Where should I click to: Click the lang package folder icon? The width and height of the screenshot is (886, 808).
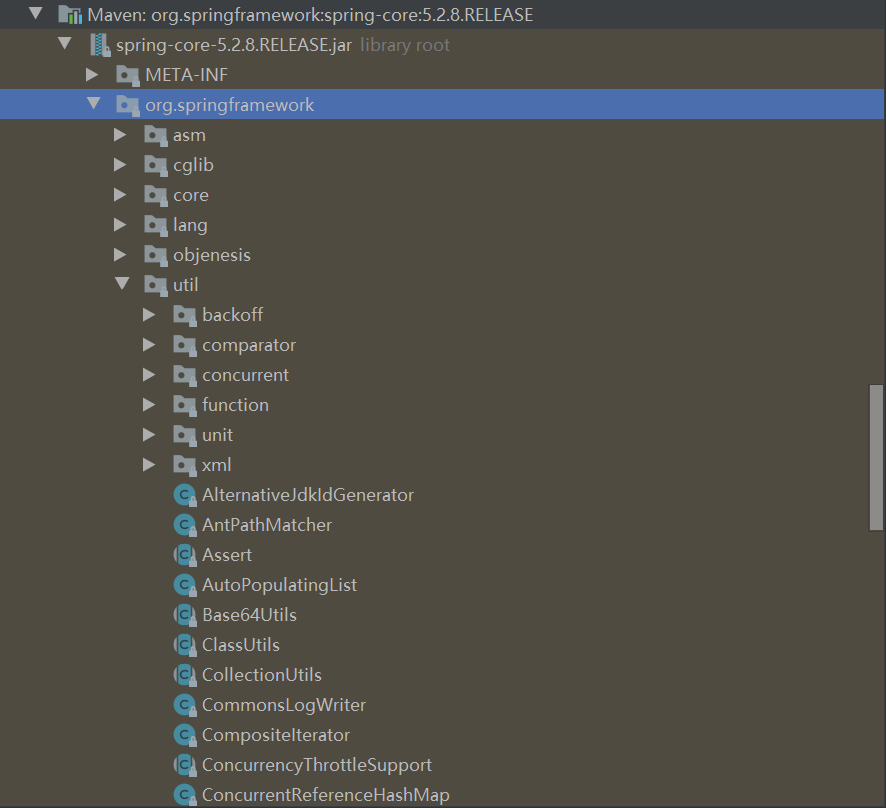click(x=156, y=225)
